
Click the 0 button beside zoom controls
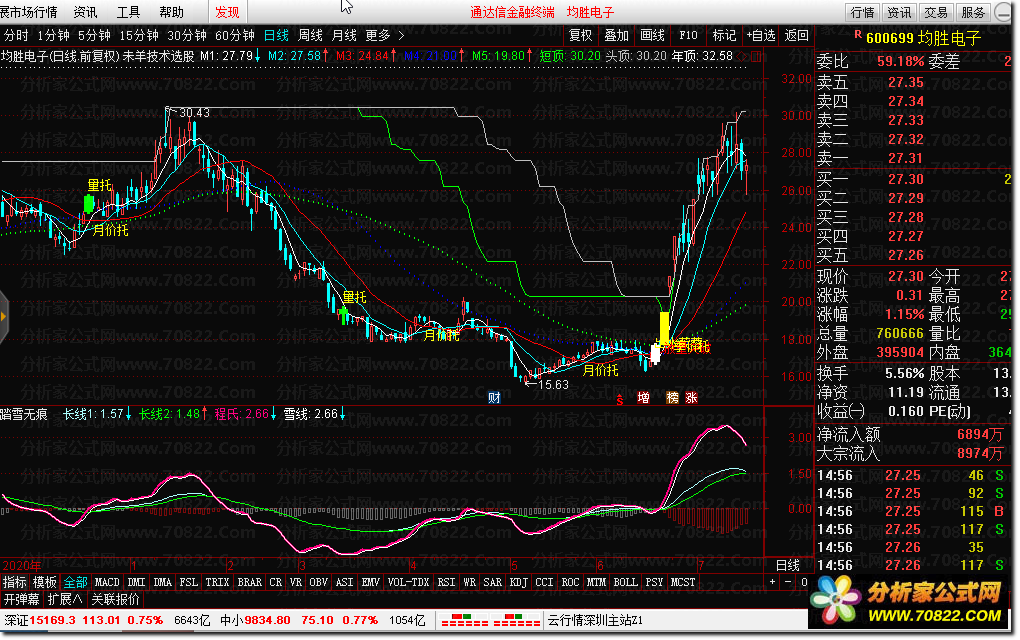pos(803,582)
